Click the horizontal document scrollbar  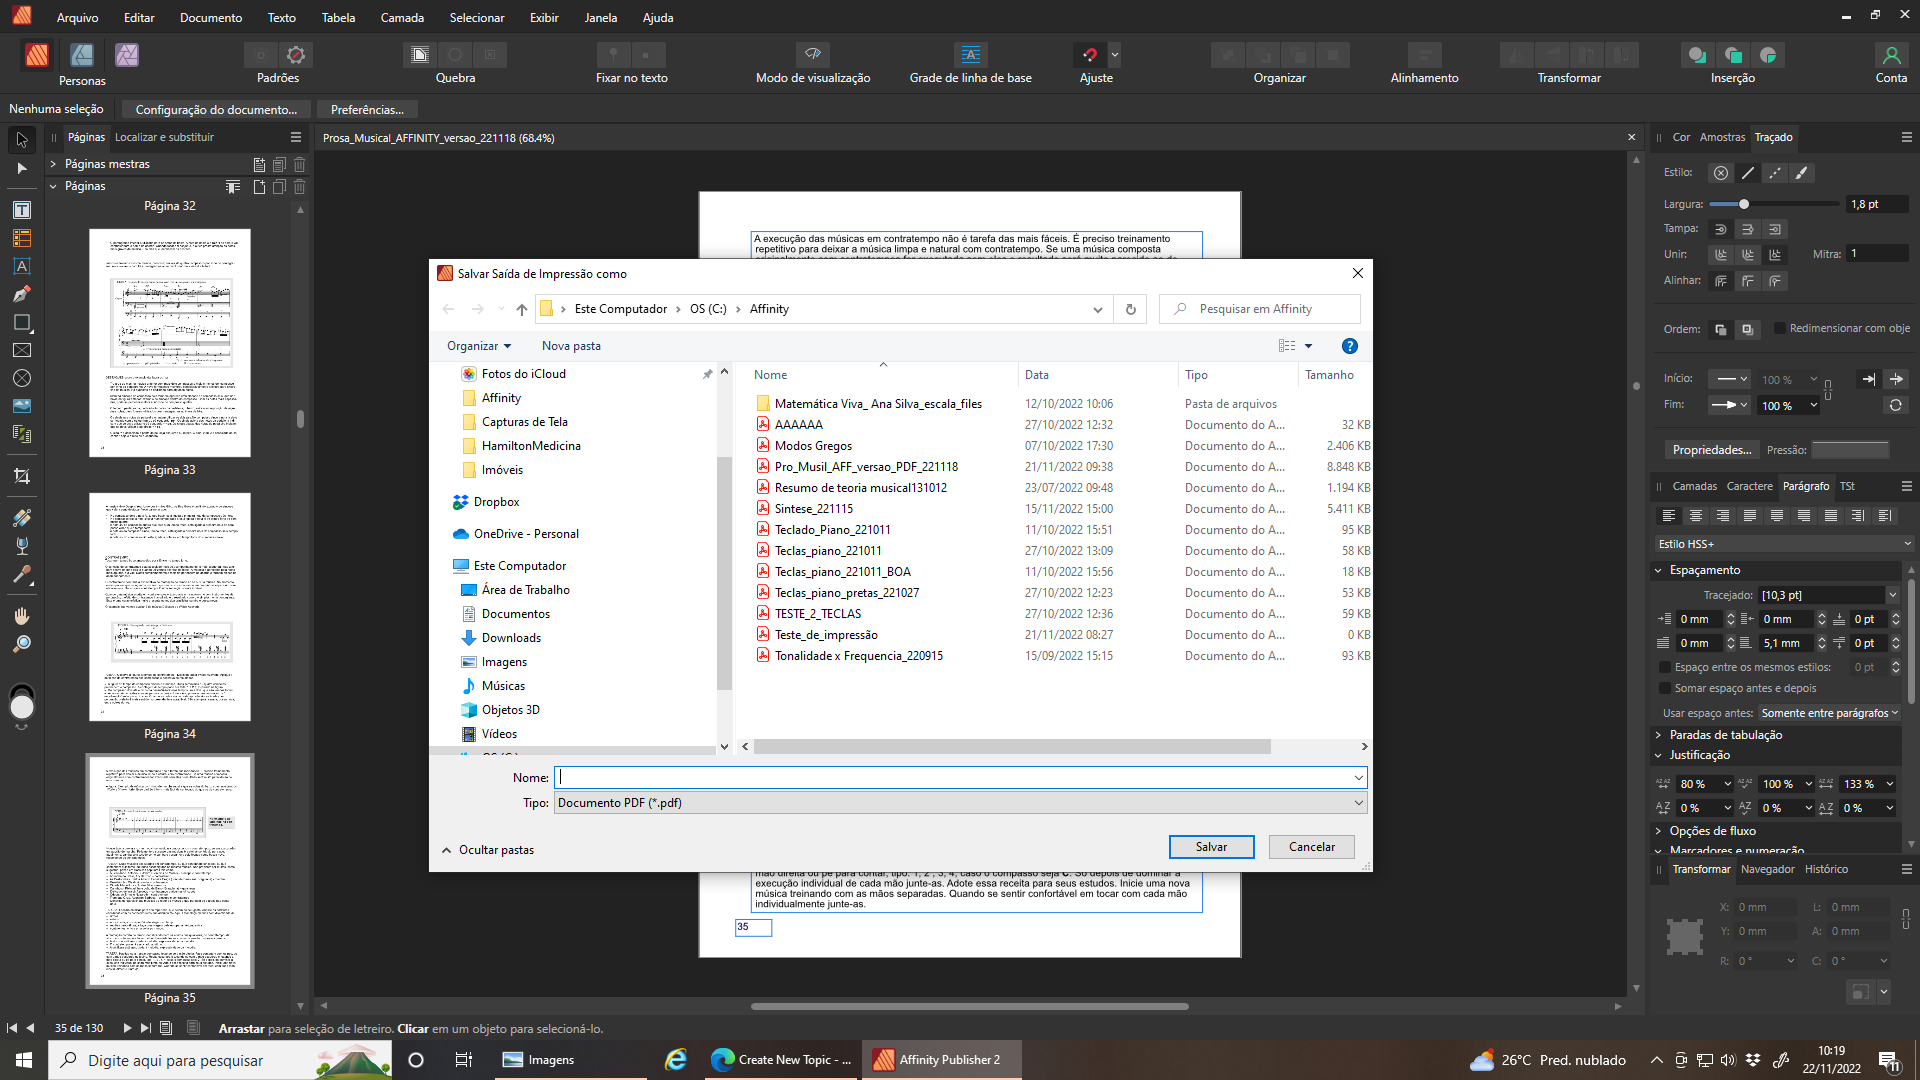click(x=969, y=1006)
